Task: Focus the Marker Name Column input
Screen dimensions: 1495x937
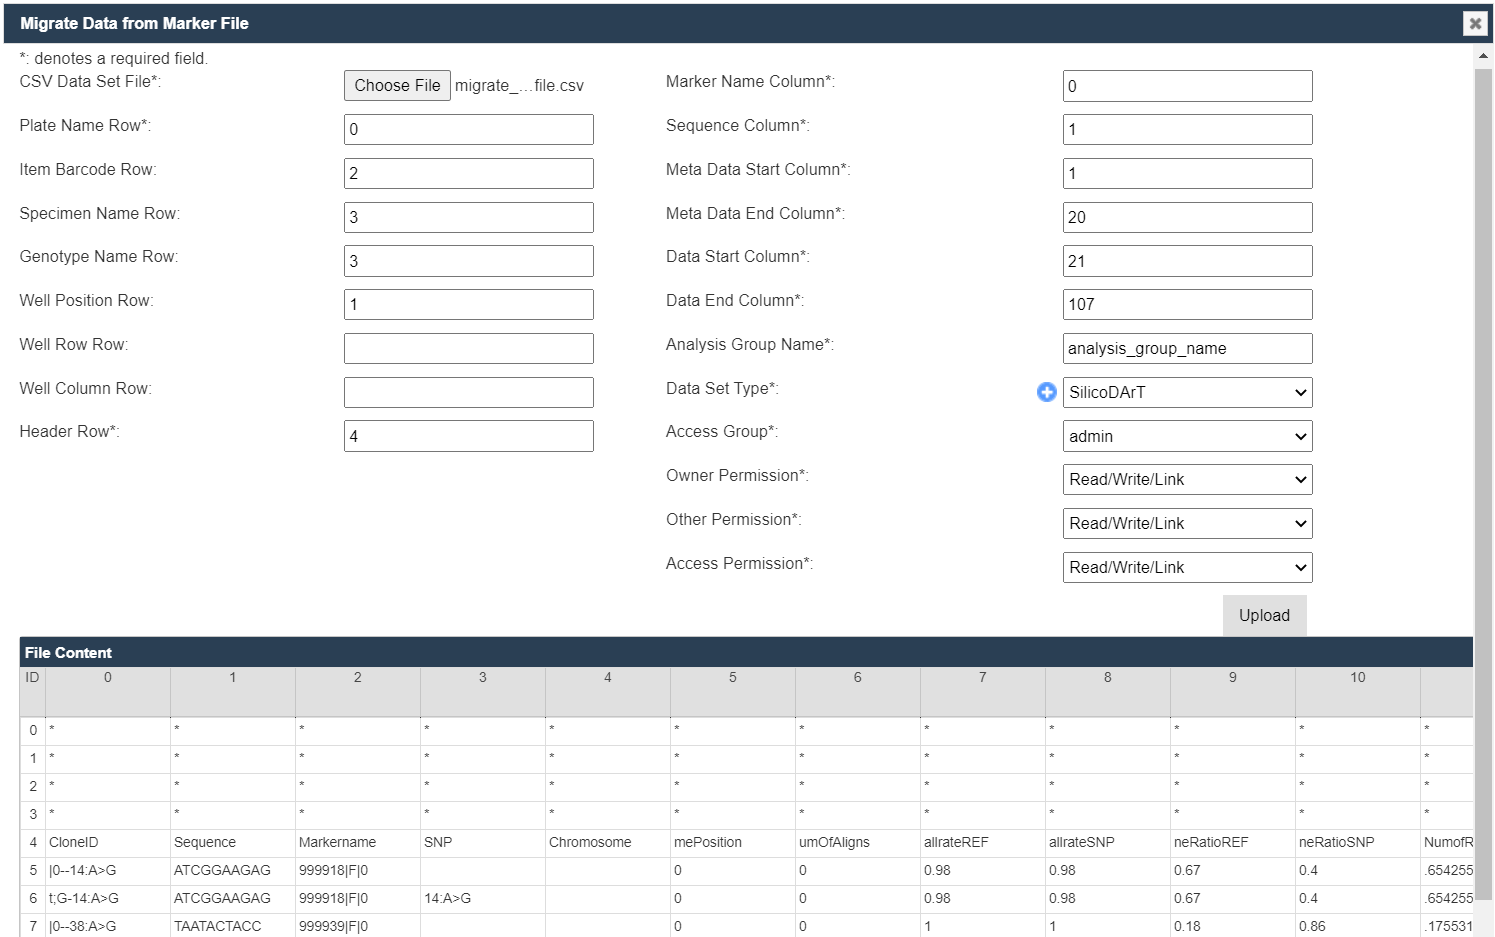Action: point(1187,86)
